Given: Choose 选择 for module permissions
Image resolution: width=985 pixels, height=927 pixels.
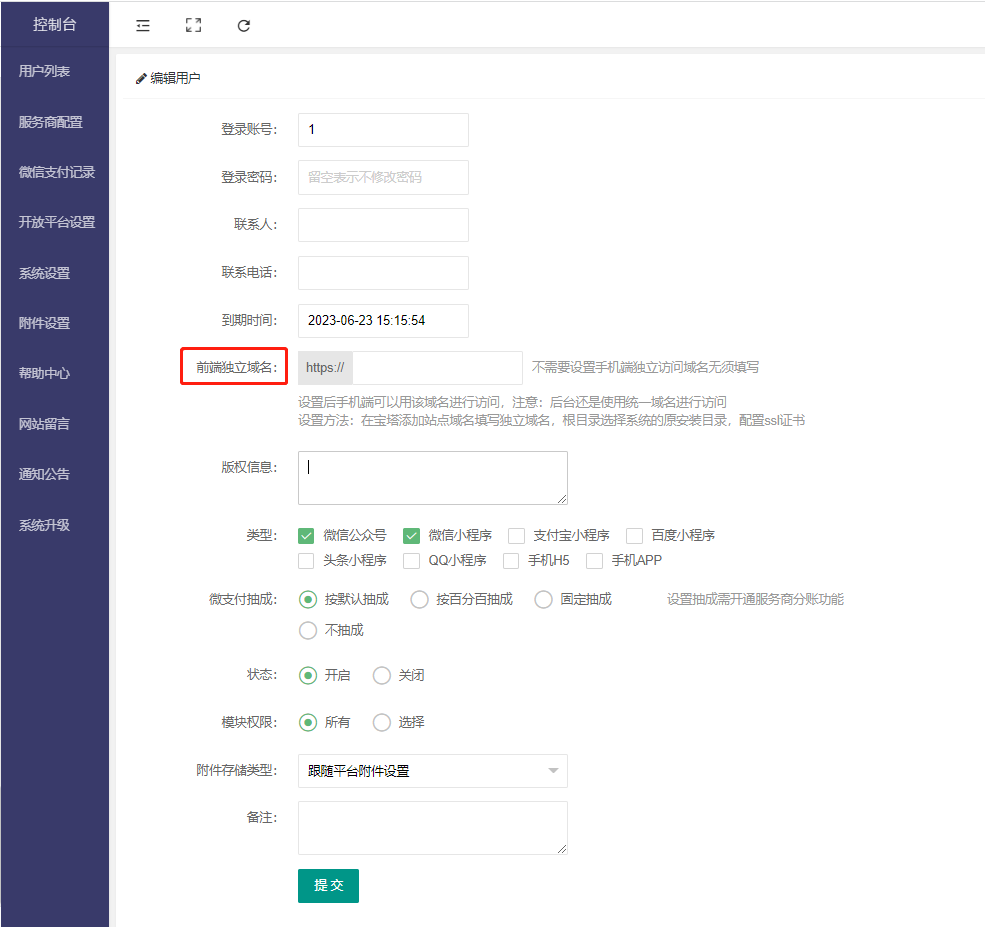Looking at the screenshot, I should point(382,723).
